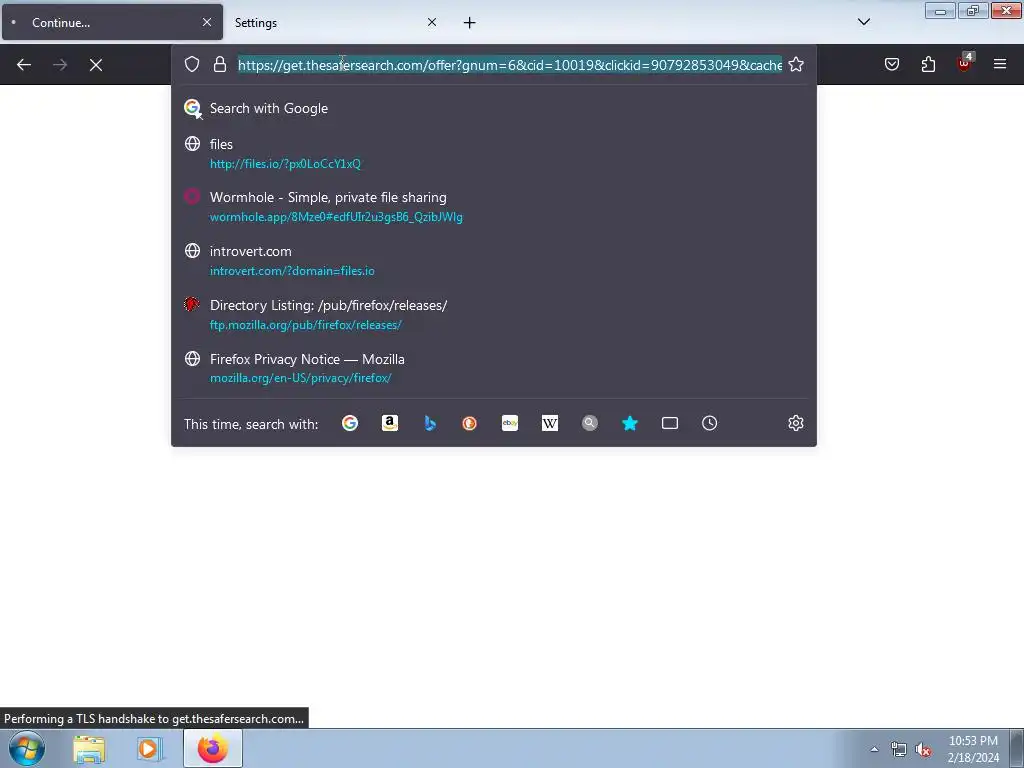Image resolution: width=1024 pixels, height=768 pixels.
Task: Open Windows Explorer from taskbar
Action: point(89,748)
